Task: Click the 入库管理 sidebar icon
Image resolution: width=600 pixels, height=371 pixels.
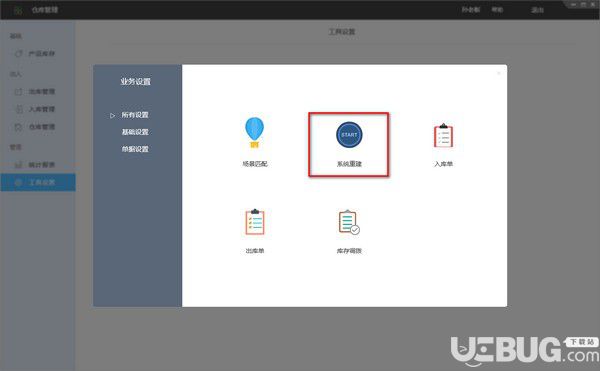Action: (x=18, y=109)
